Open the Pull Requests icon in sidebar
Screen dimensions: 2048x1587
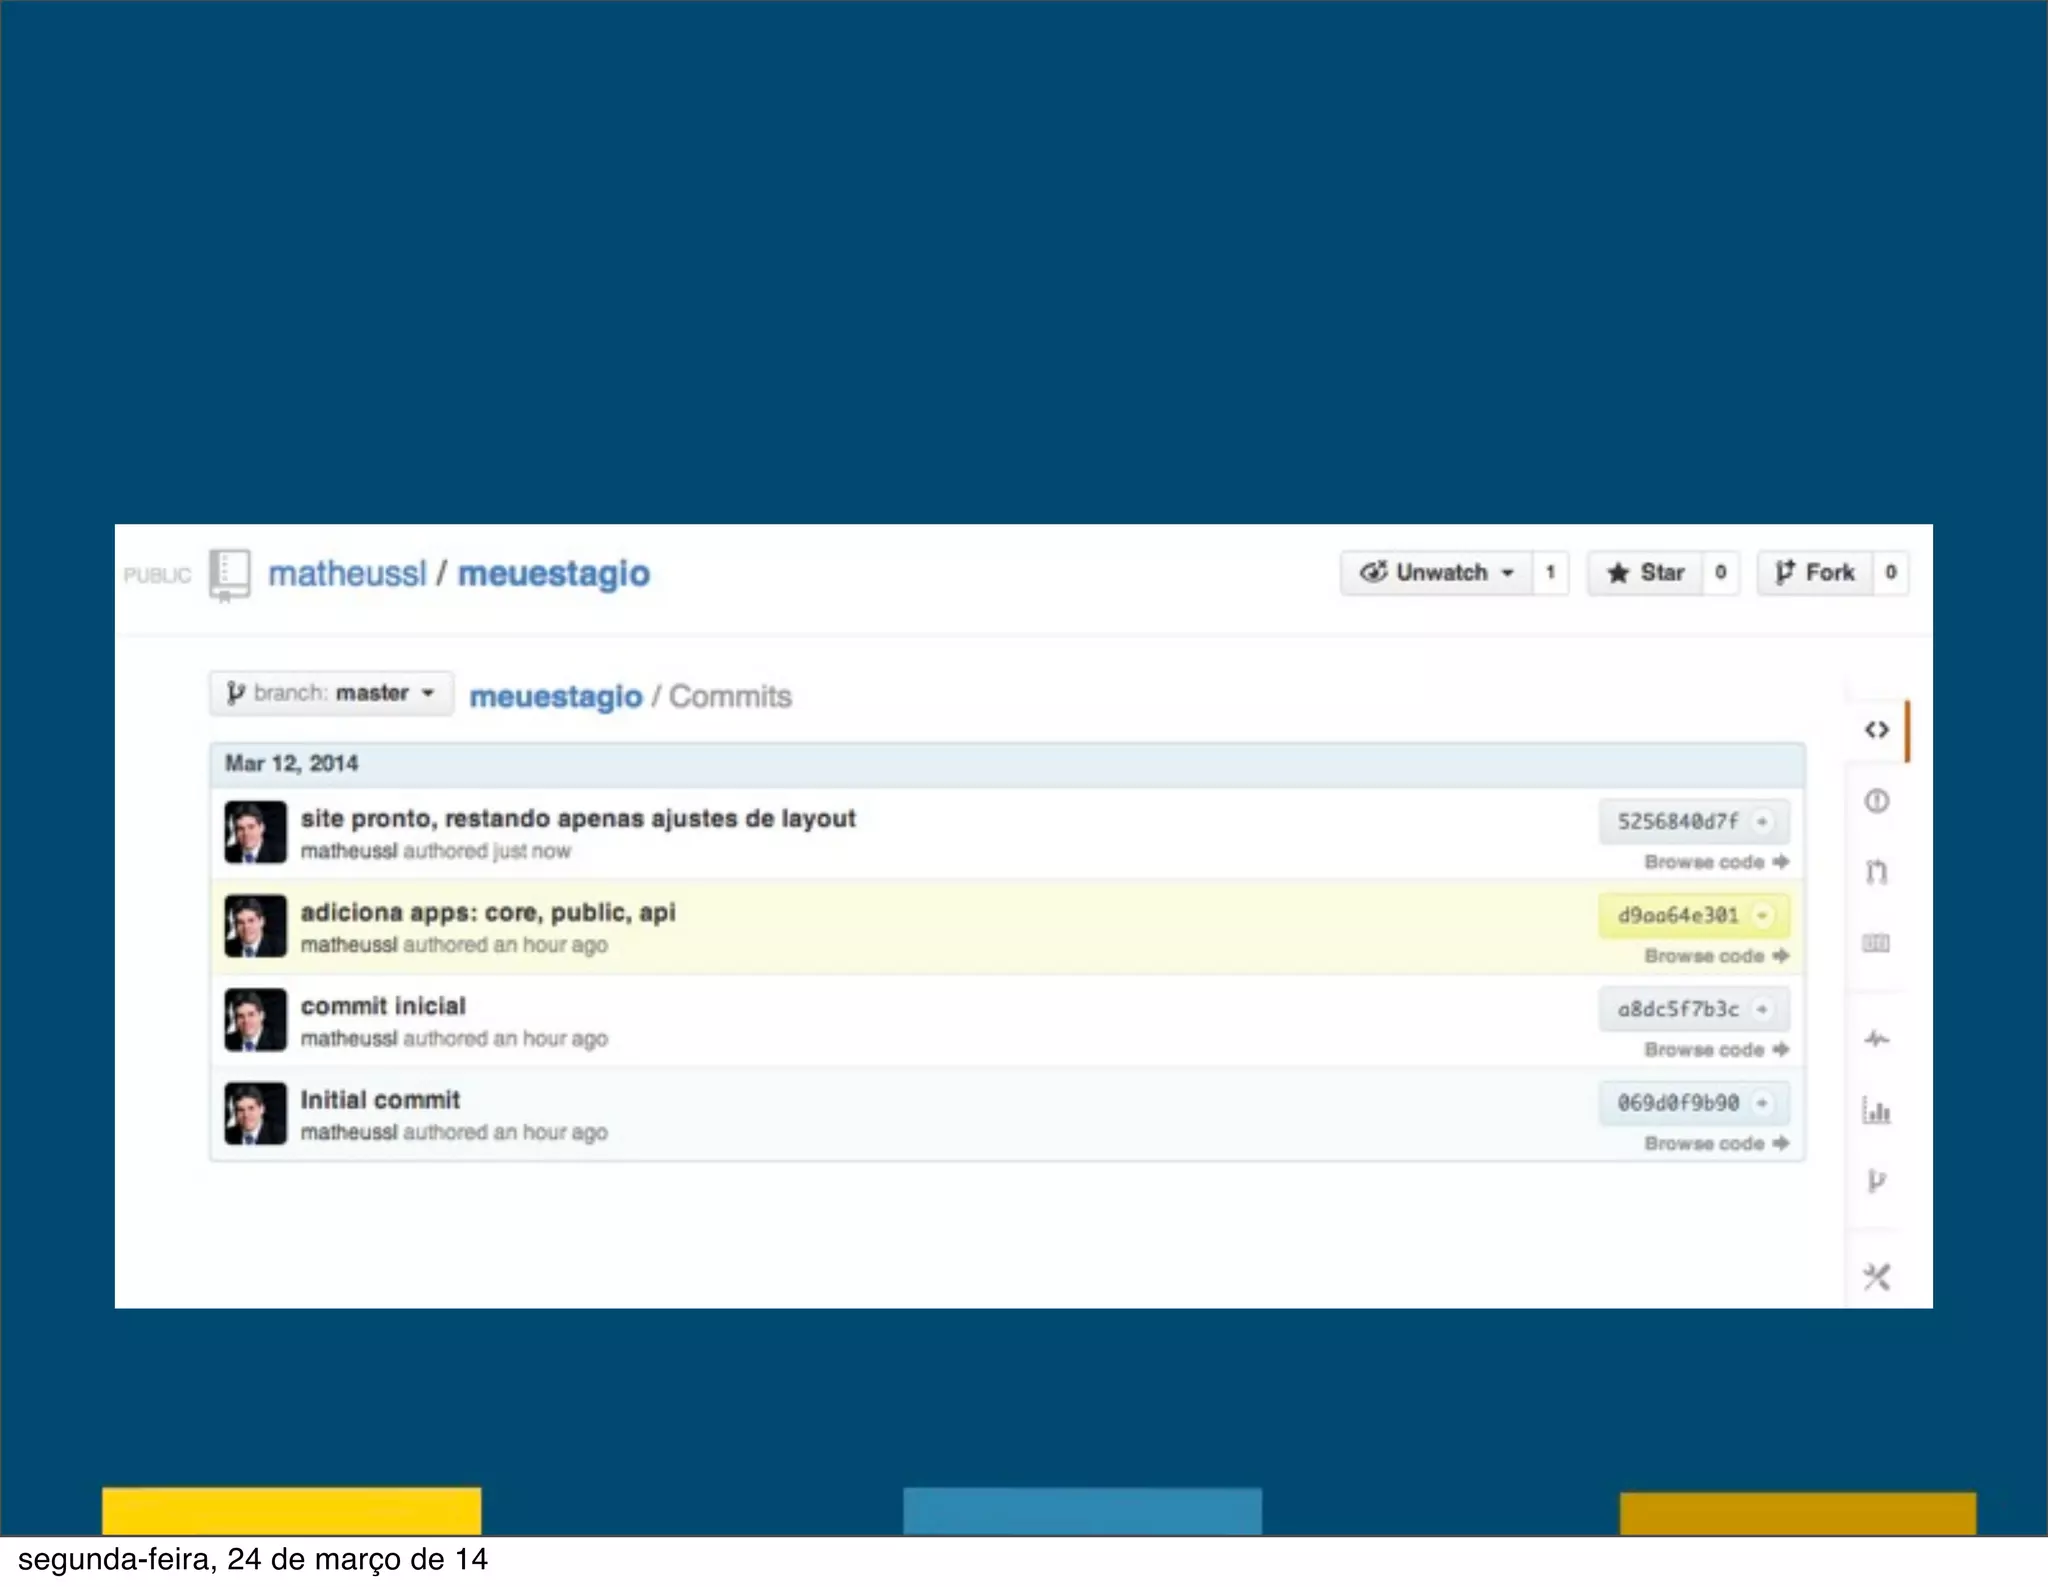1877,872
